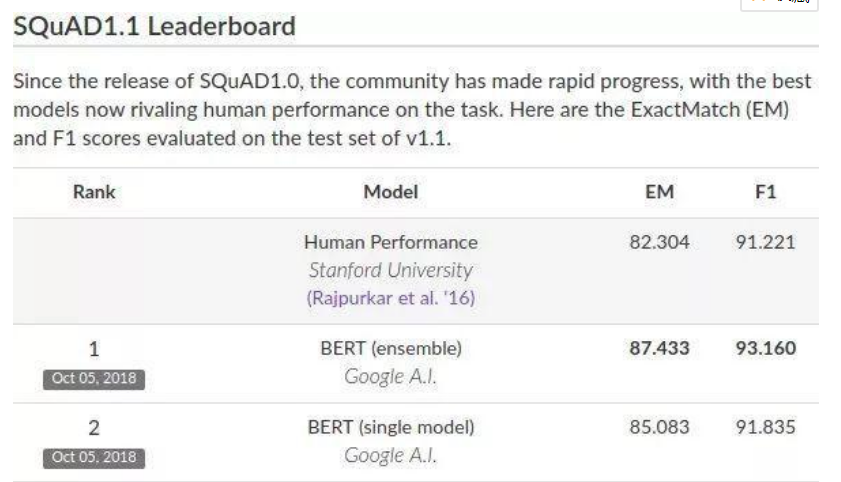Click the 82.304 human EM score
Viewport: 841px width, 482px height.
click(659, 242)
